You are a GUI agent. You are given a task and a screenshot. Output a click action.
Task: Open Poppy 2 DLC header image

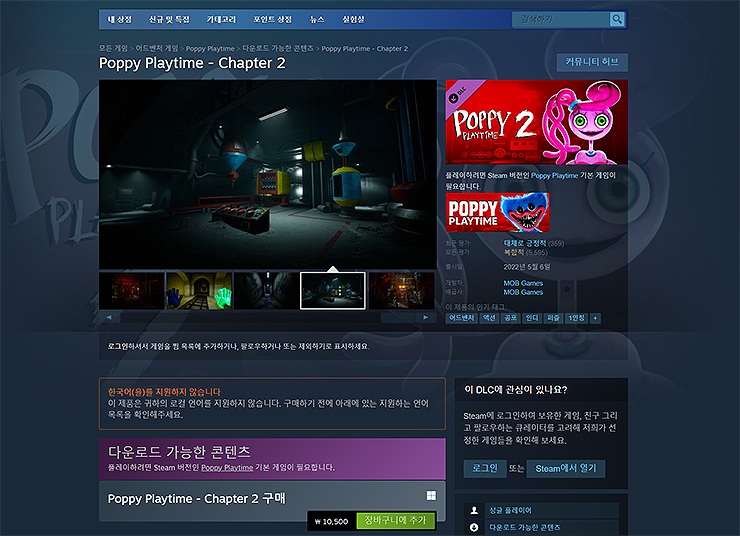537,122
